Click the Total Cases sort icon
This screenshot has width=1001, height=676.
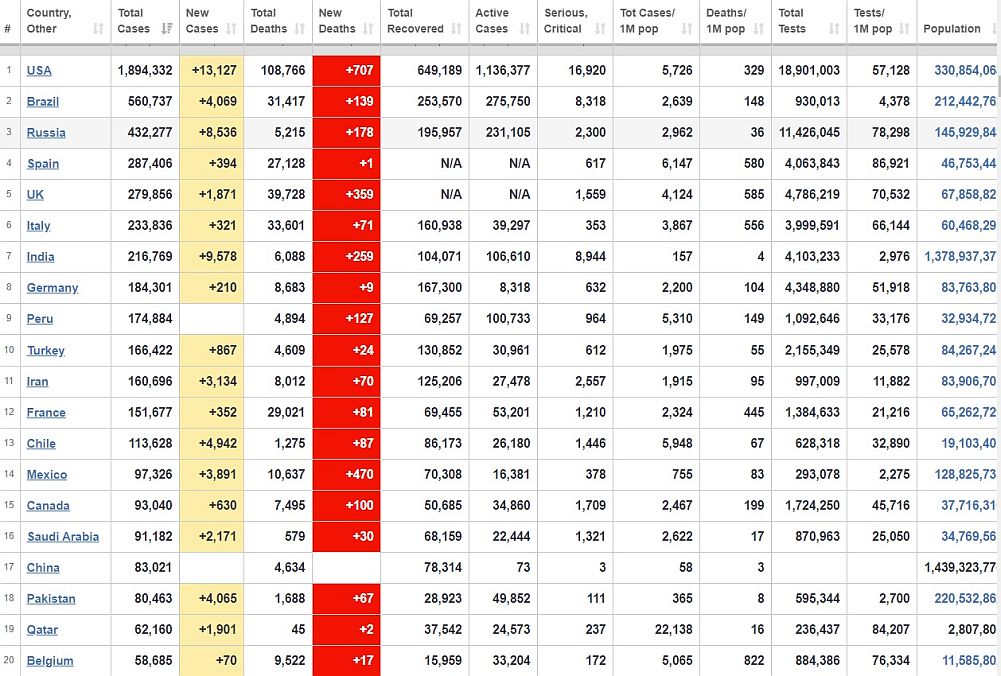[x=167, y=29]
